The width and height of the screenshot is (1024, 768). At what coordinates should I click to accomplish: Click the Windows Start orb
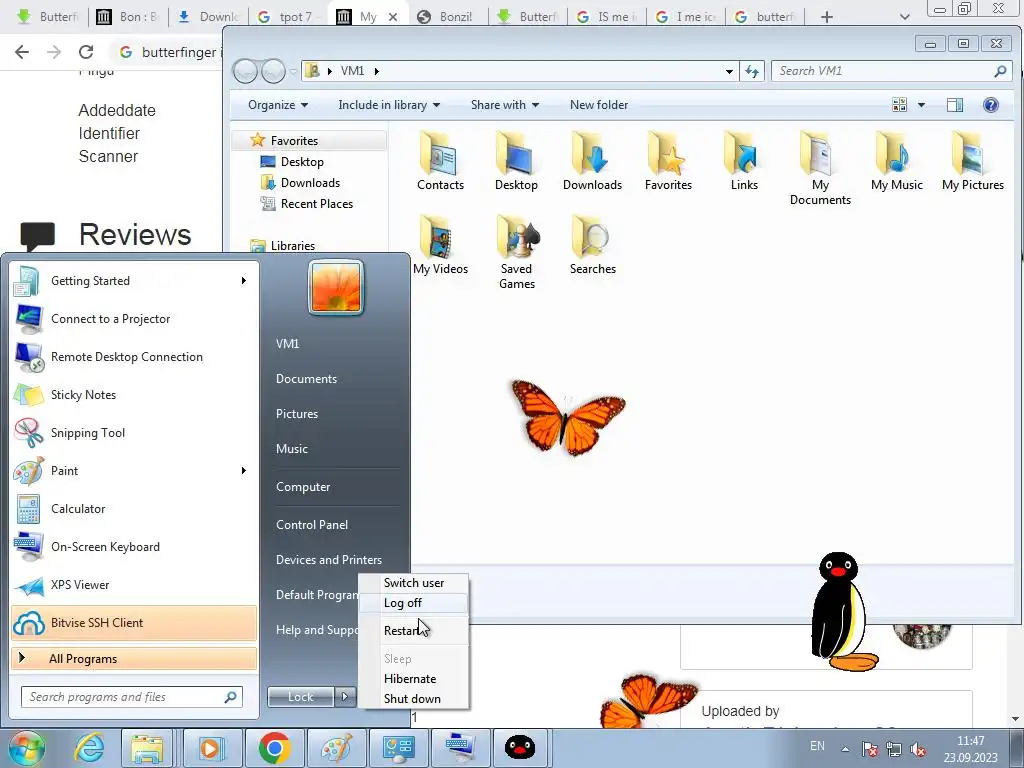(26, 748)
